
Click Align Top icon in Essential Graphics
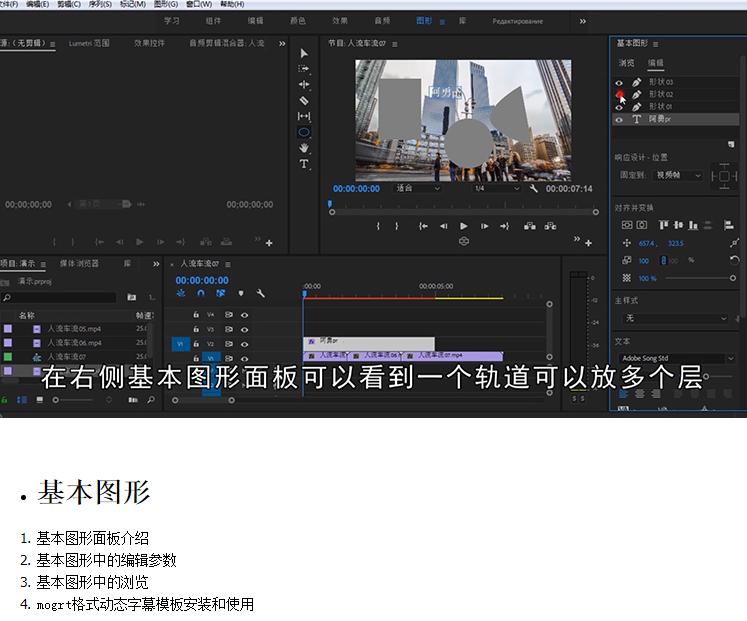click(664, 225)
